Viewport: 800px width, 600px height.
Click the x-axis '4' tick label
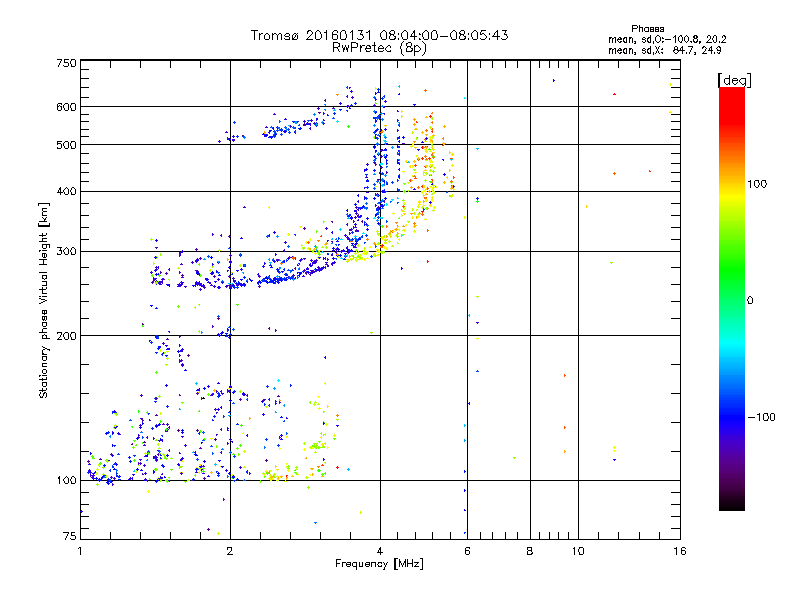click(380, 551)
